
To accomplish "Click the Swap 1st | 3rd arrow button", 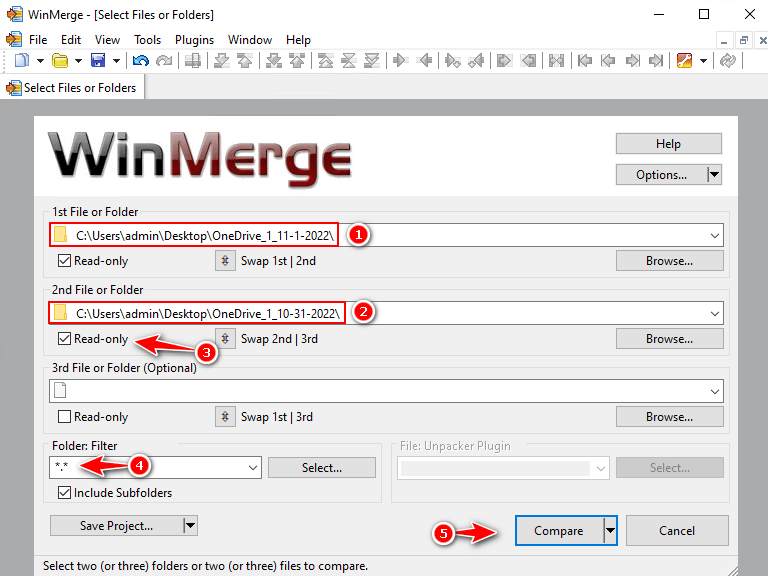I will (x=225, y=417).
